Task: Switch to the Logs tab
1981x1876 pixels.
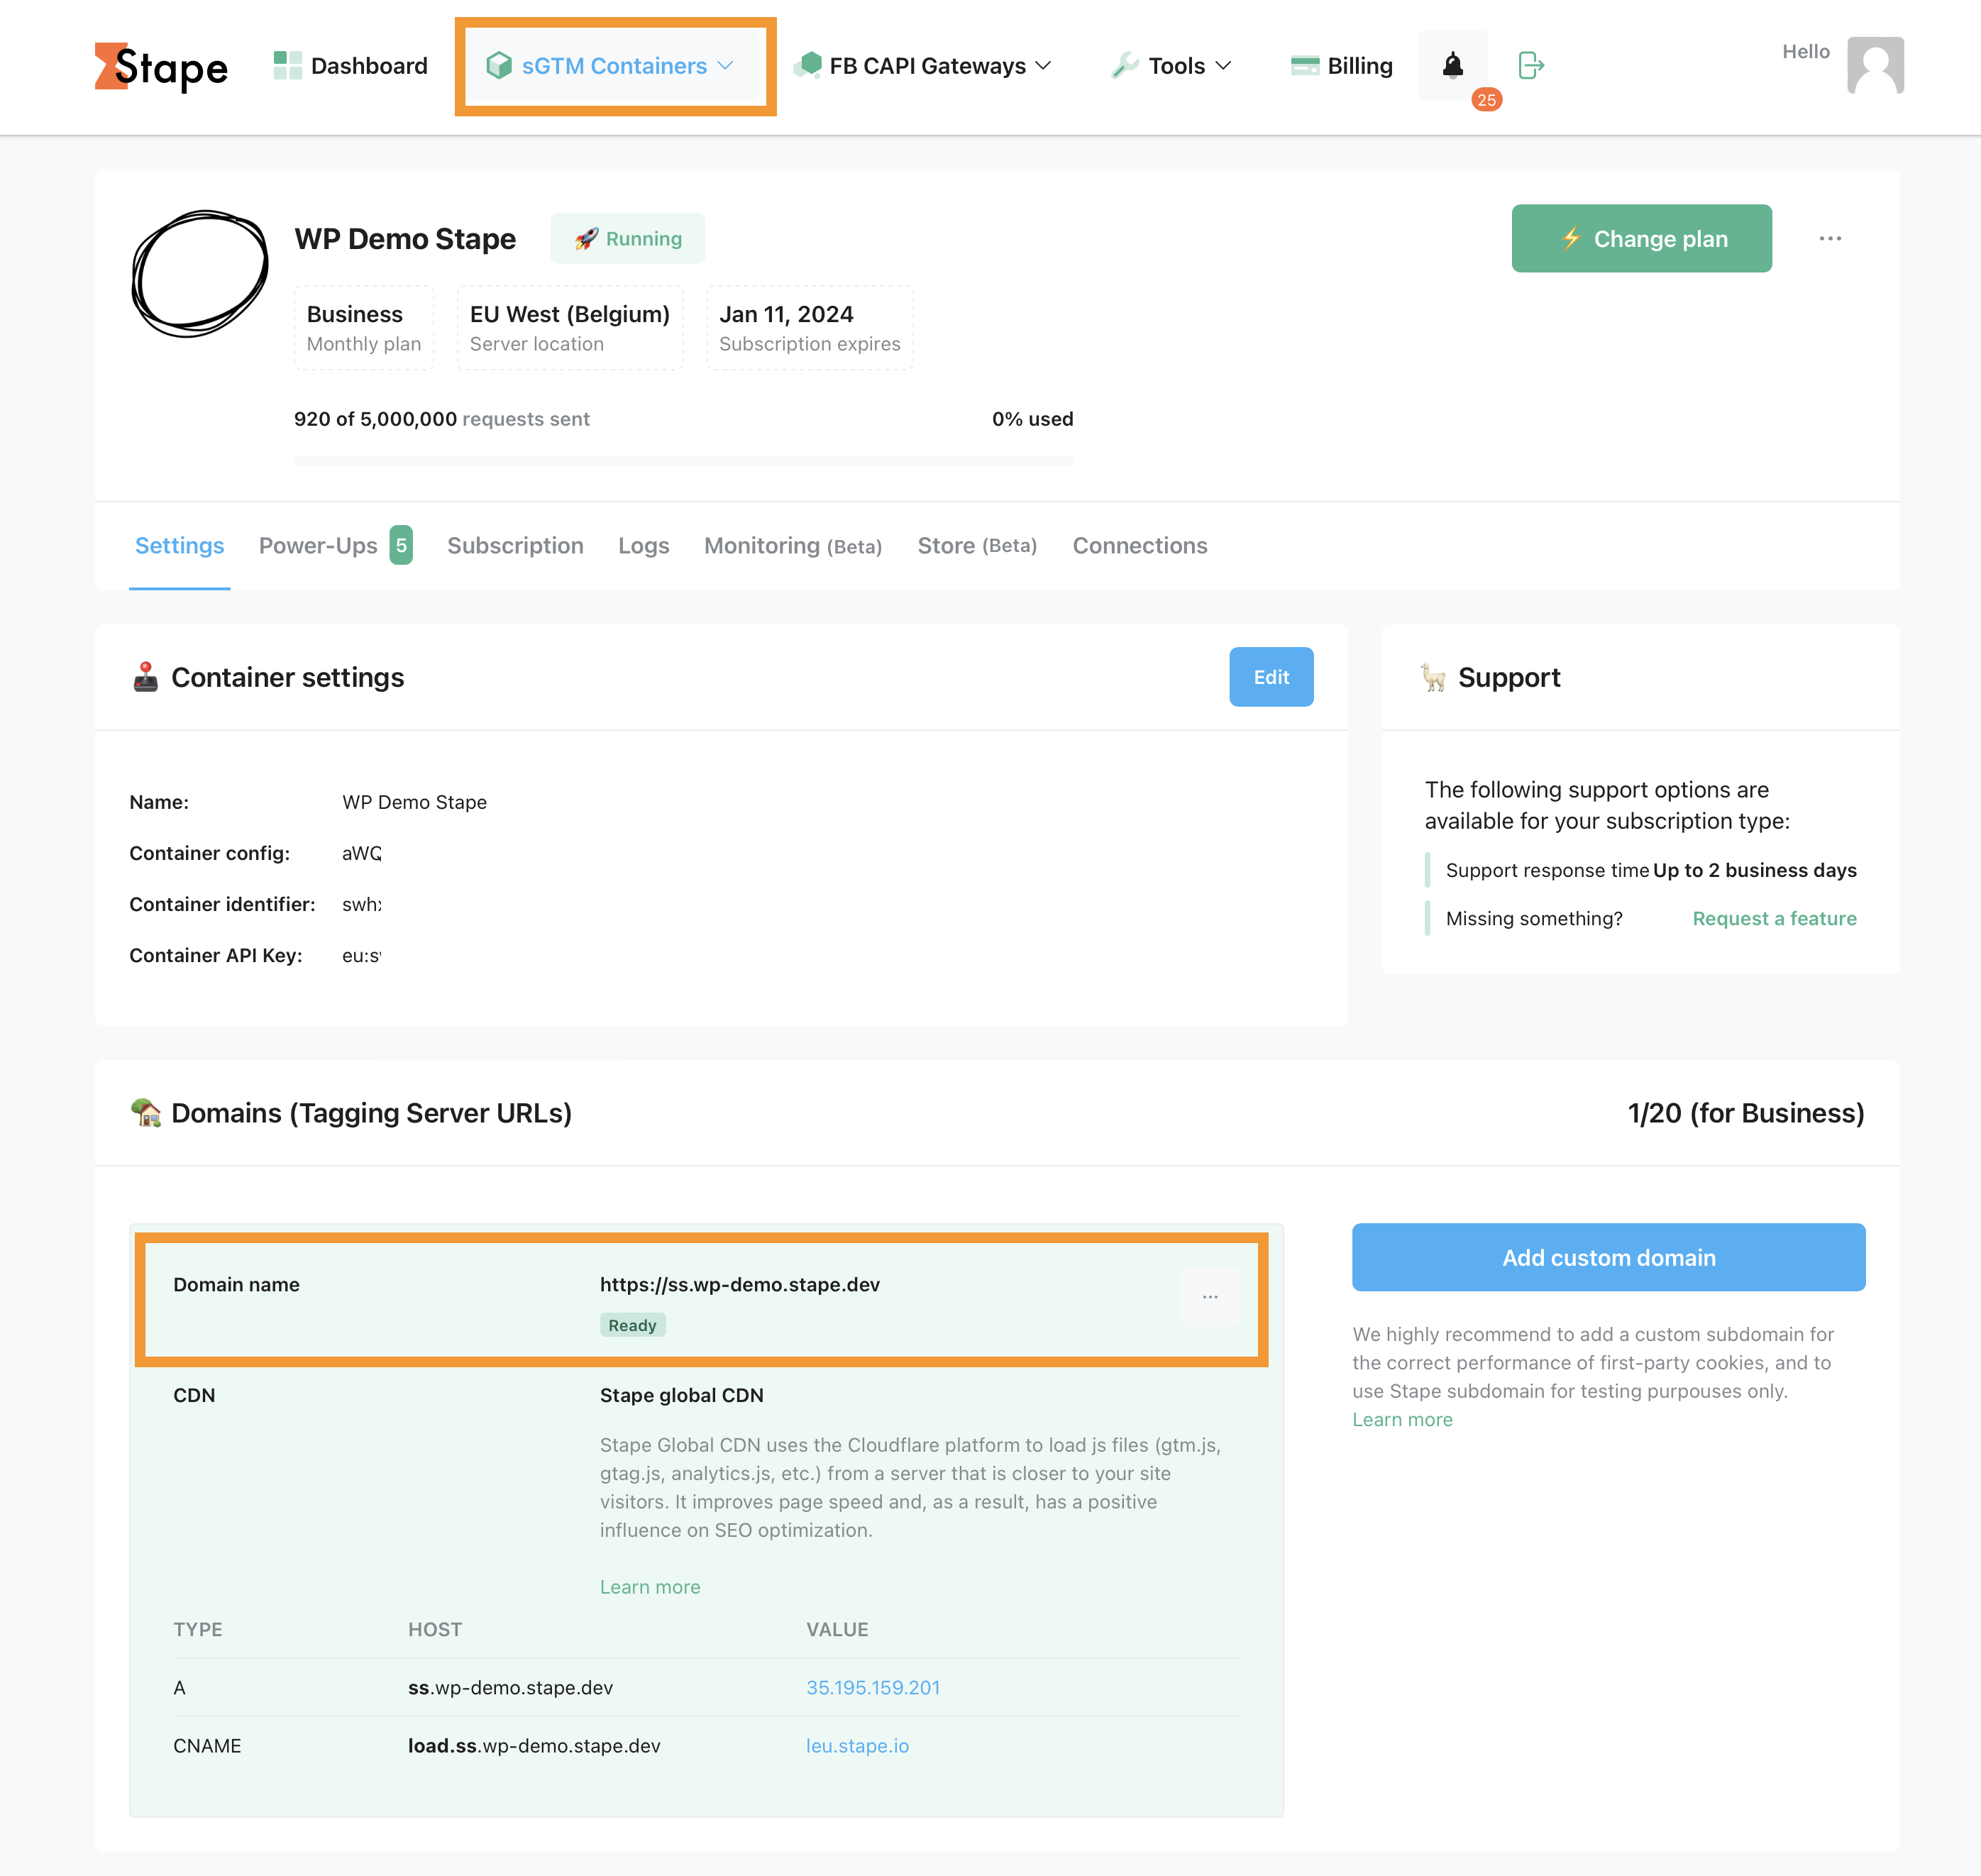Action: coord(644,546)
